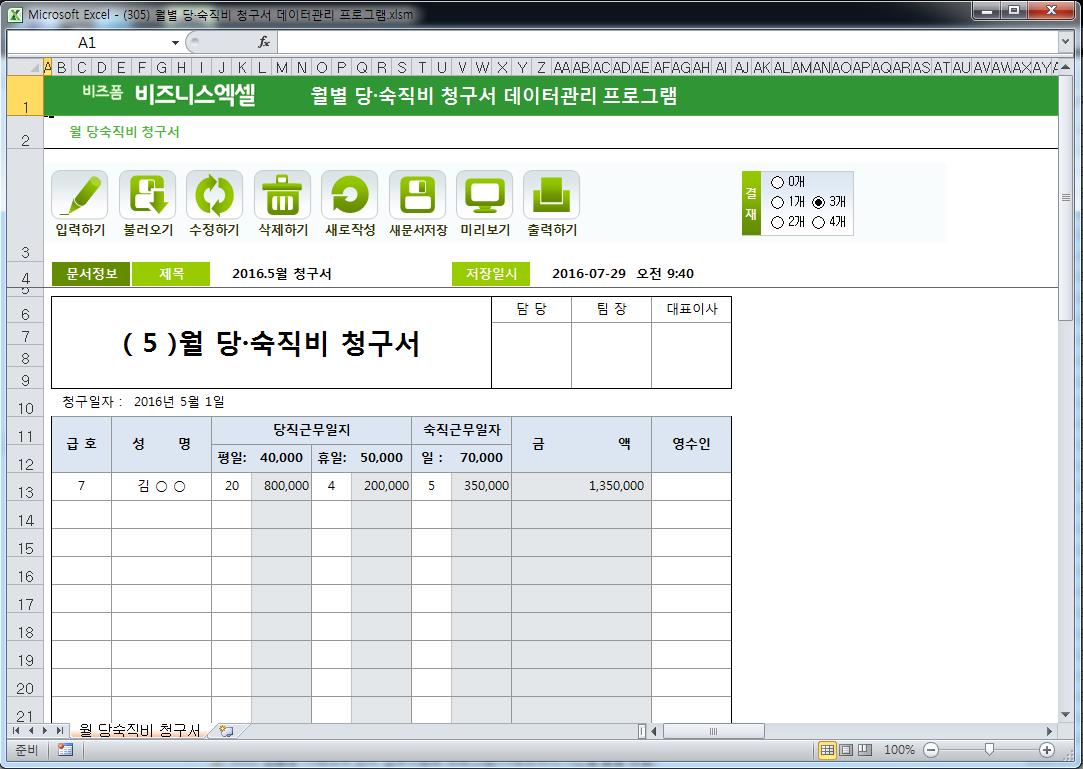This screenshot has height=769, width=1083.
Task: Switch to Page Layout view in status bar
Action: [x=846, y=750]
